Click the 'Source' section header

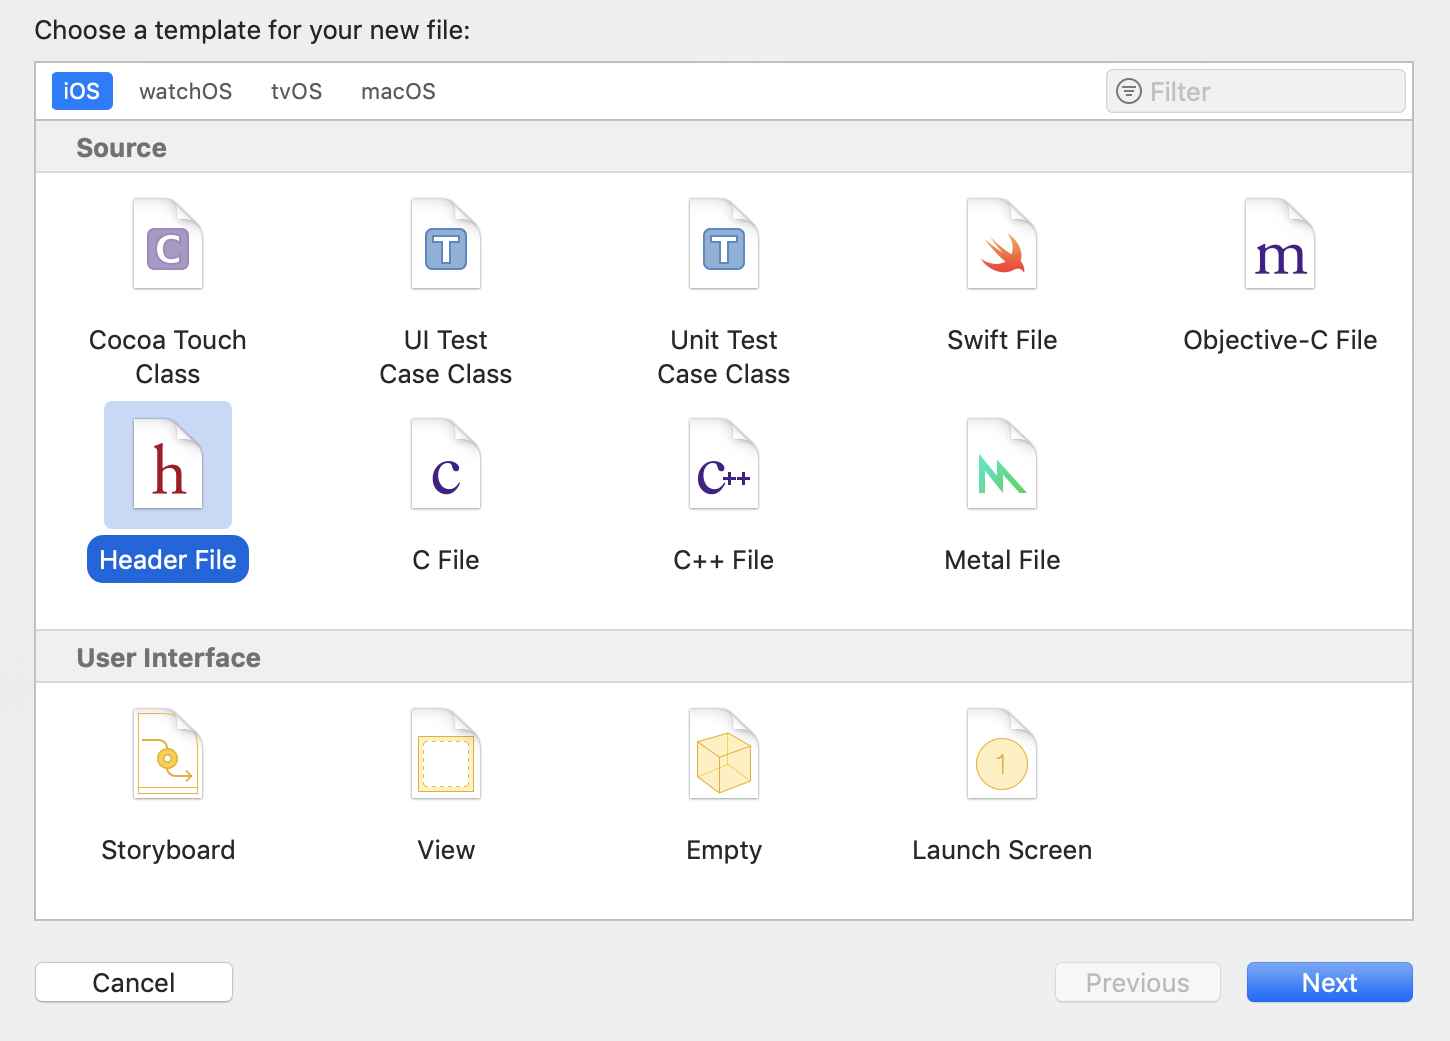[x=122, y=148]
